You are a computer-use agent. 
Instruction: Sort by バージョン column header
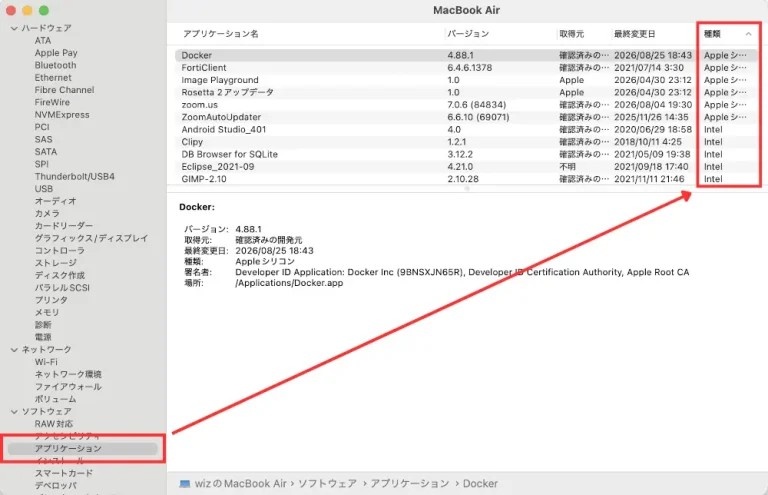tap(468, 34)
